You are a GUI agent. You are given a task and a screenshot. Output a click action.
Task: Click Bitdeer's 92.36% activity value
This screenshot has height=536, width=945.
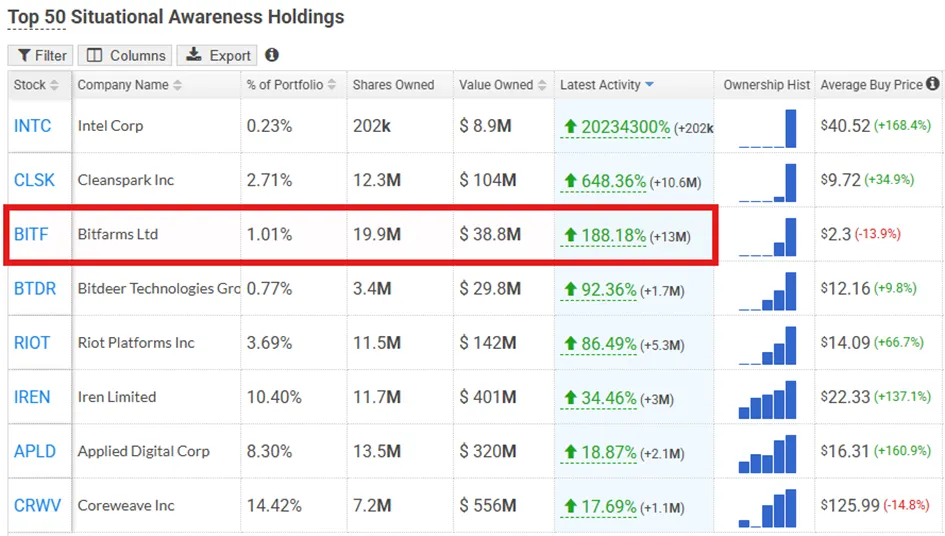pyautogui.click(x=609, y=290)
